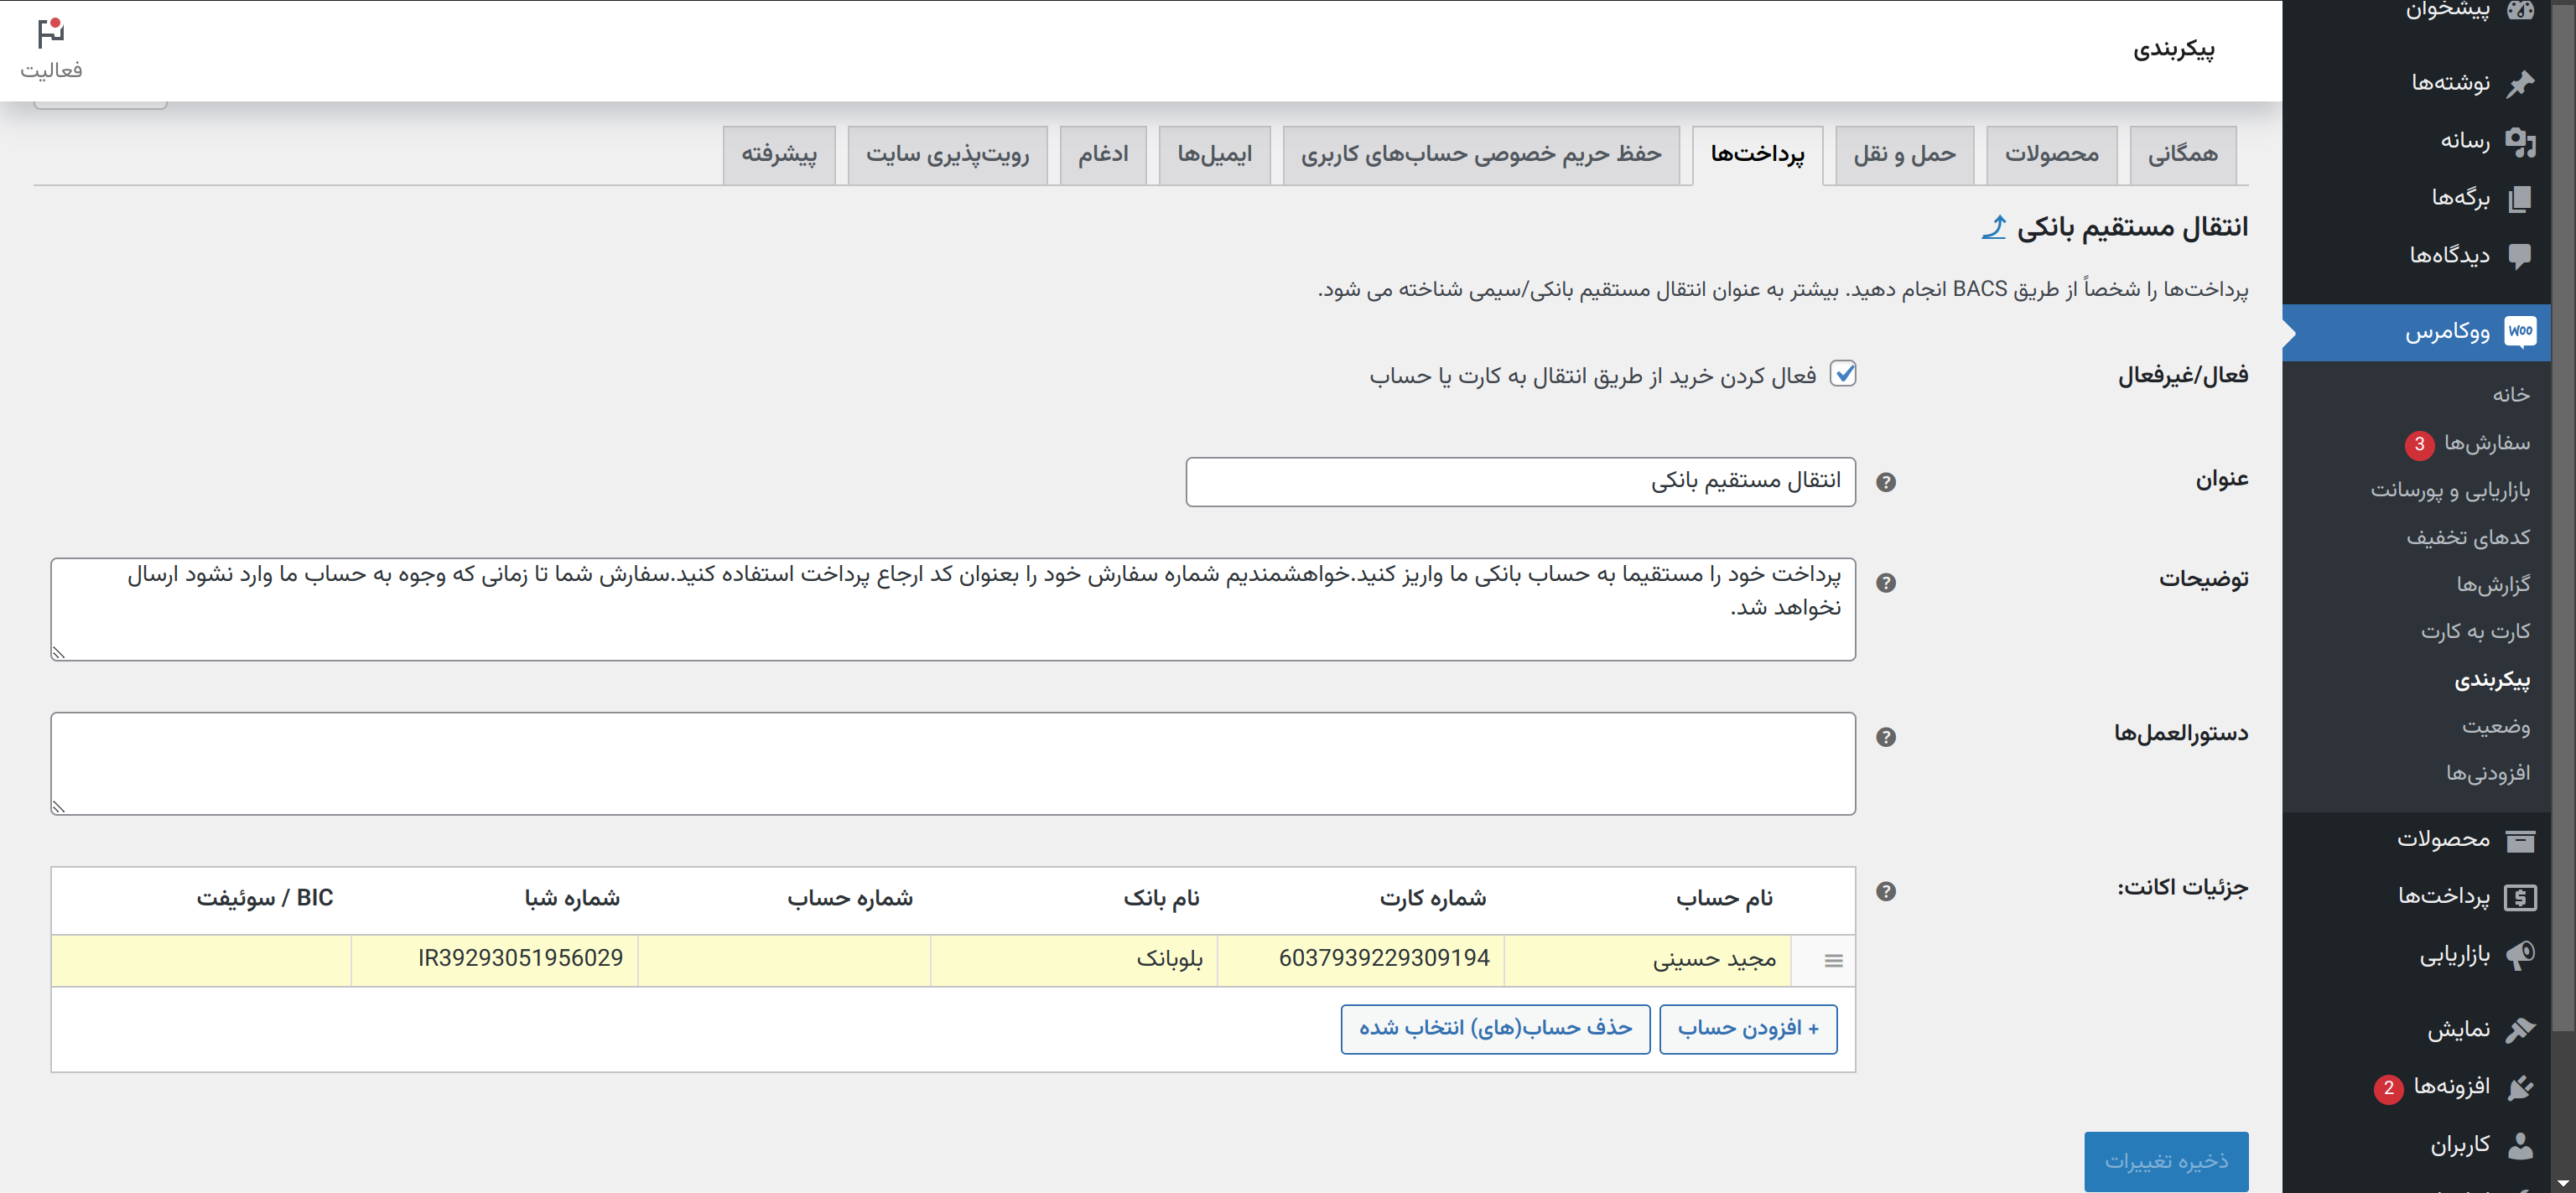The height and width of the screenshot is (1193, 2576).
Task: Click inside the empty دستورالعمل‌ها textarea
Action: [953, 763]
